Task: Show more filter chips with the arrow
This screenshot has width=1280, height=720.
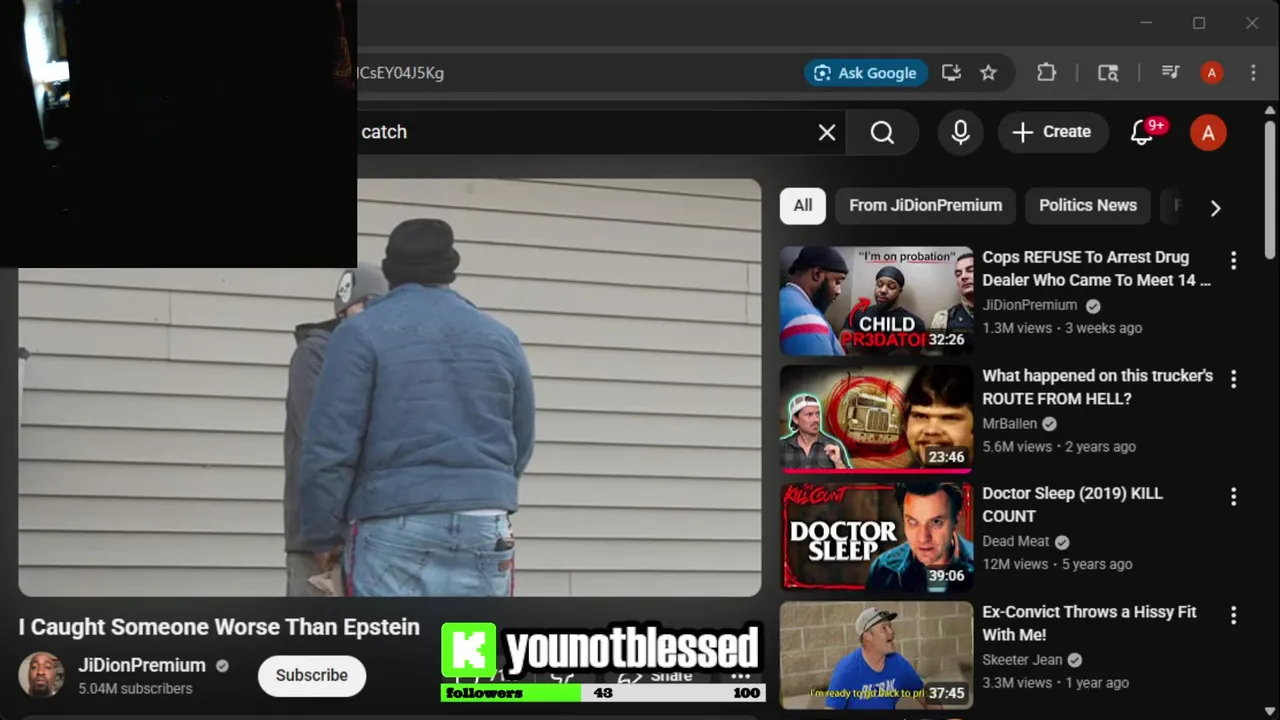Action: tap(1215, 208)
